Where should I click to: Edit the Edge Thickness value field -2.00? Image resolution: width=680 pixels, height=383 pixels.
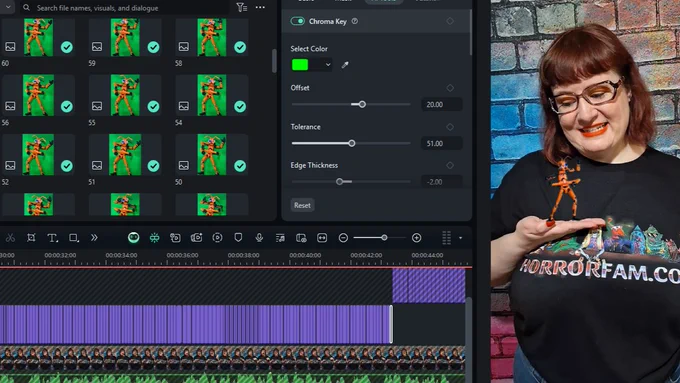pyautogui.click(x=441, y=182)
